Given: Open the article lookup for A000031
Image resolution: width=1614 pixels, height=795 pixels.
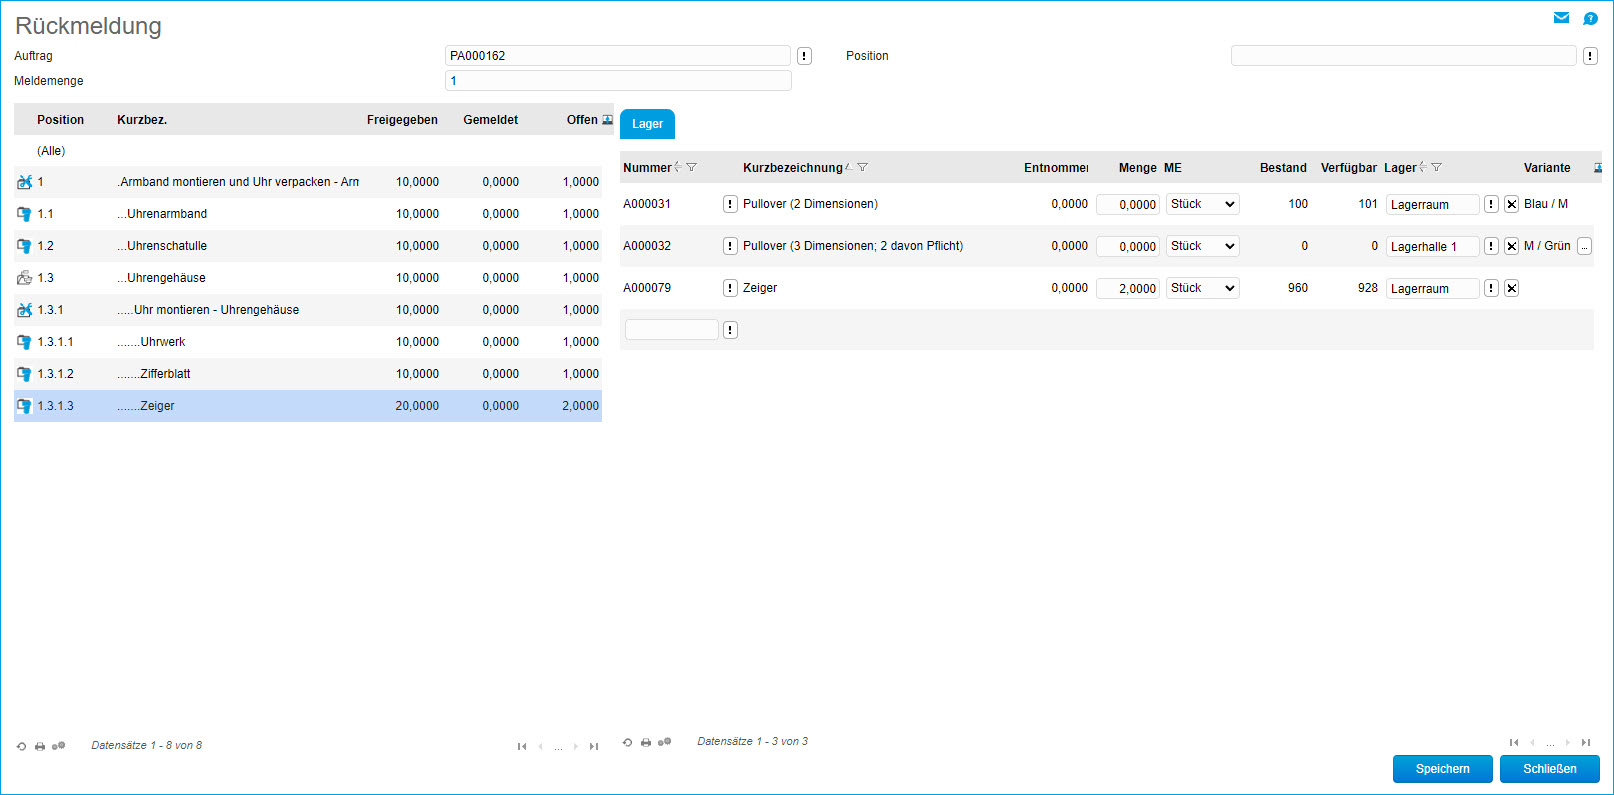Looking at the screenshot, I should (730, 204).
